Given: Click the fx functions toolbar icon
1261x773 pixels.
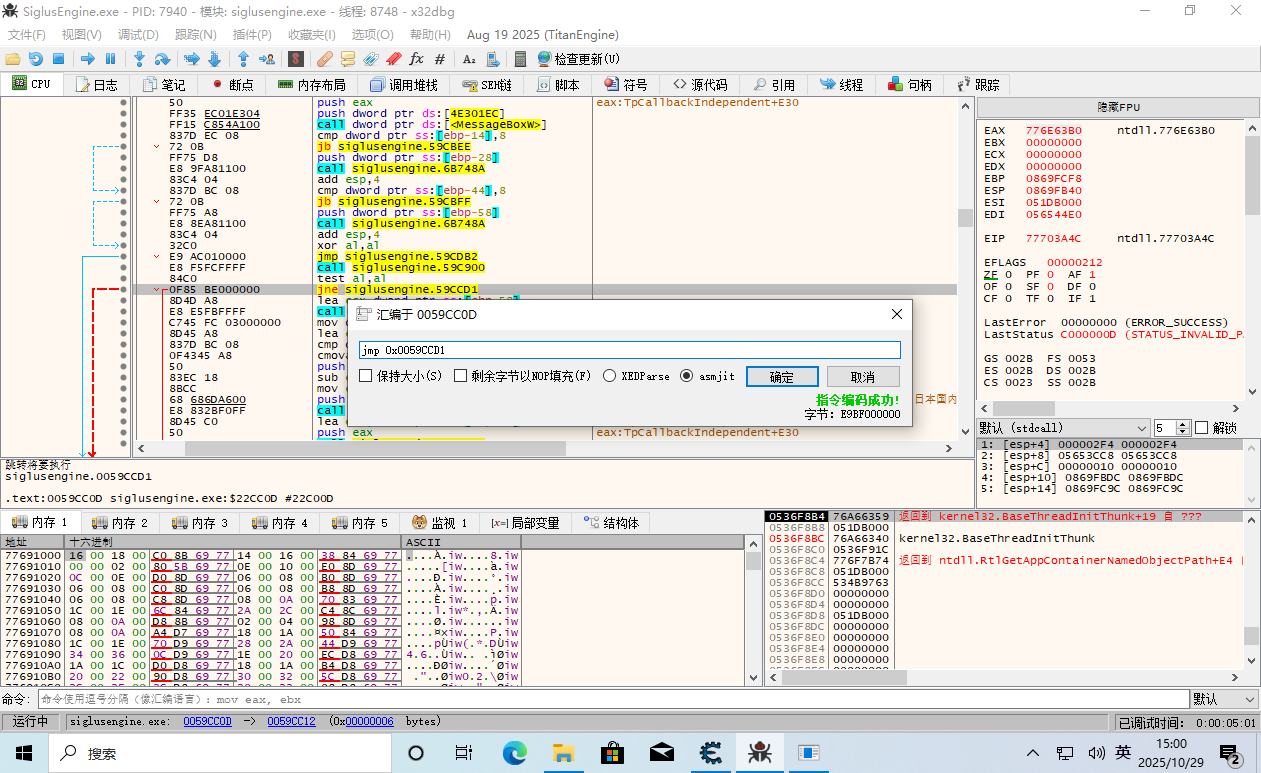Looking at the screenshot, I should [x=417, y=59].
